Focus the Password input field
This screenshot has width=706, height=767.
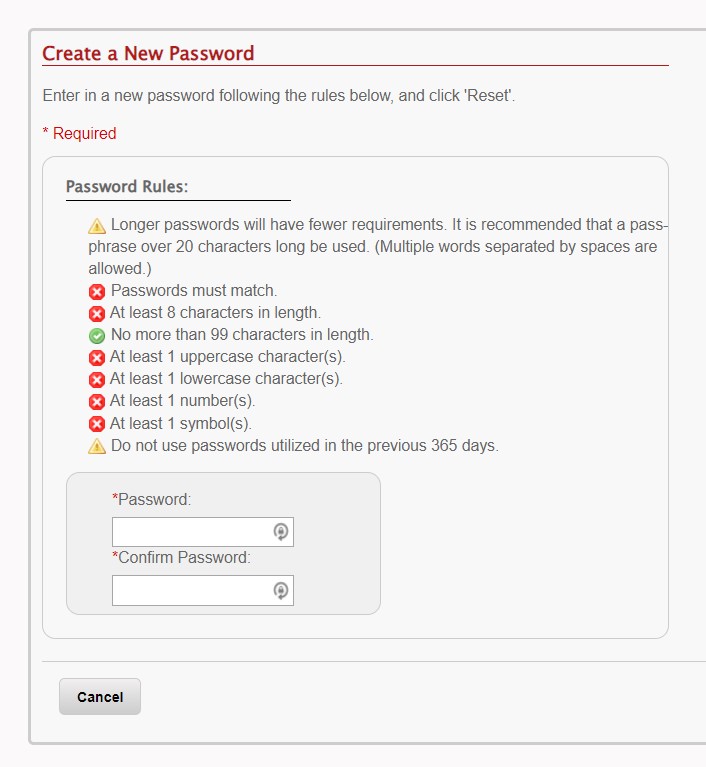[190, 532]
